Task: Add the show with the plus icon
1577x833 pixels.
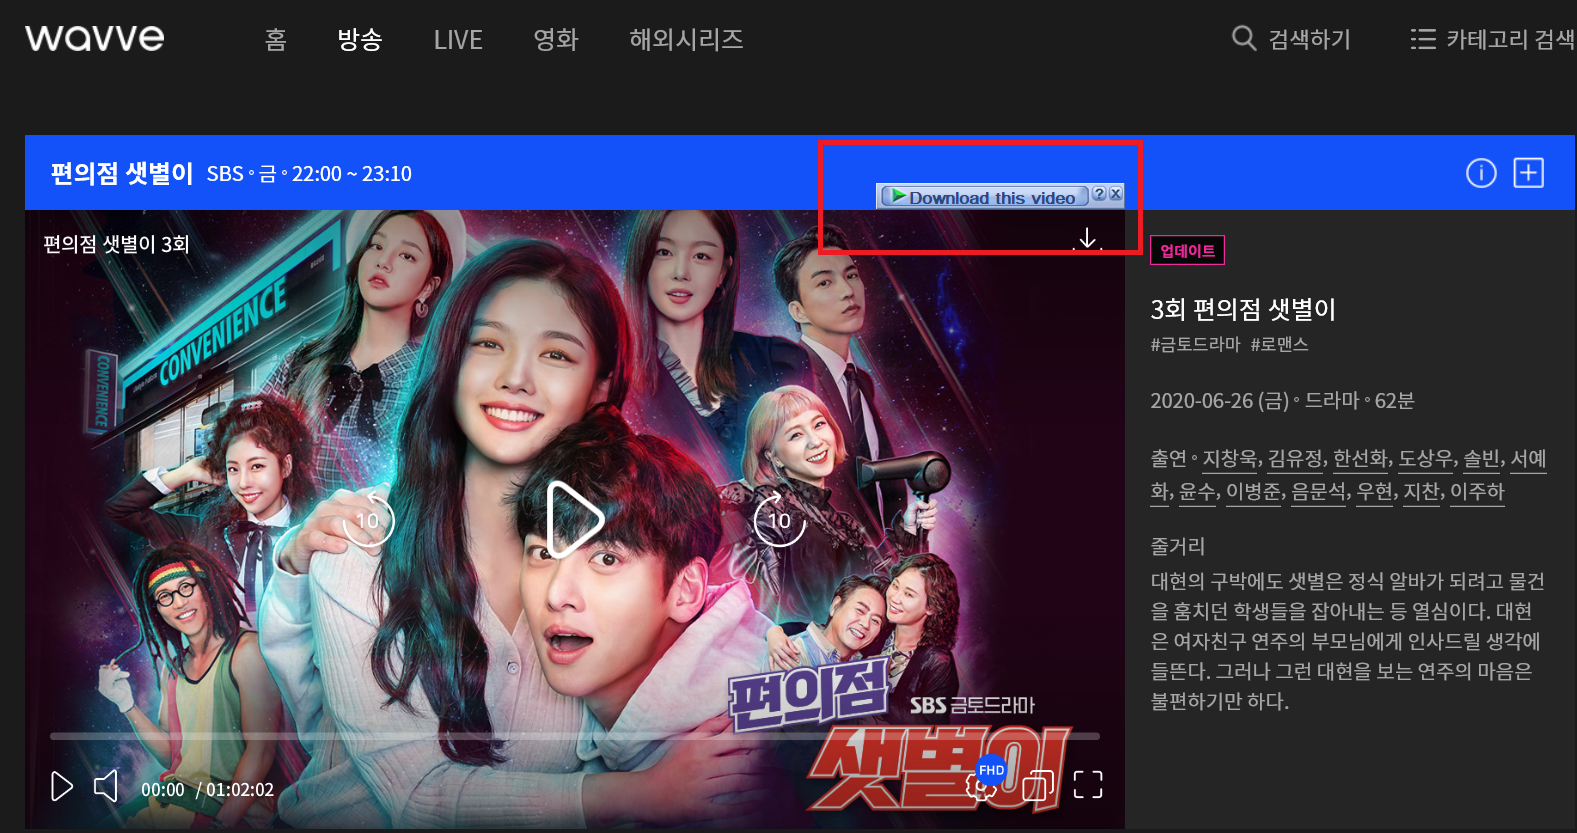Action: click(1529, 173)
